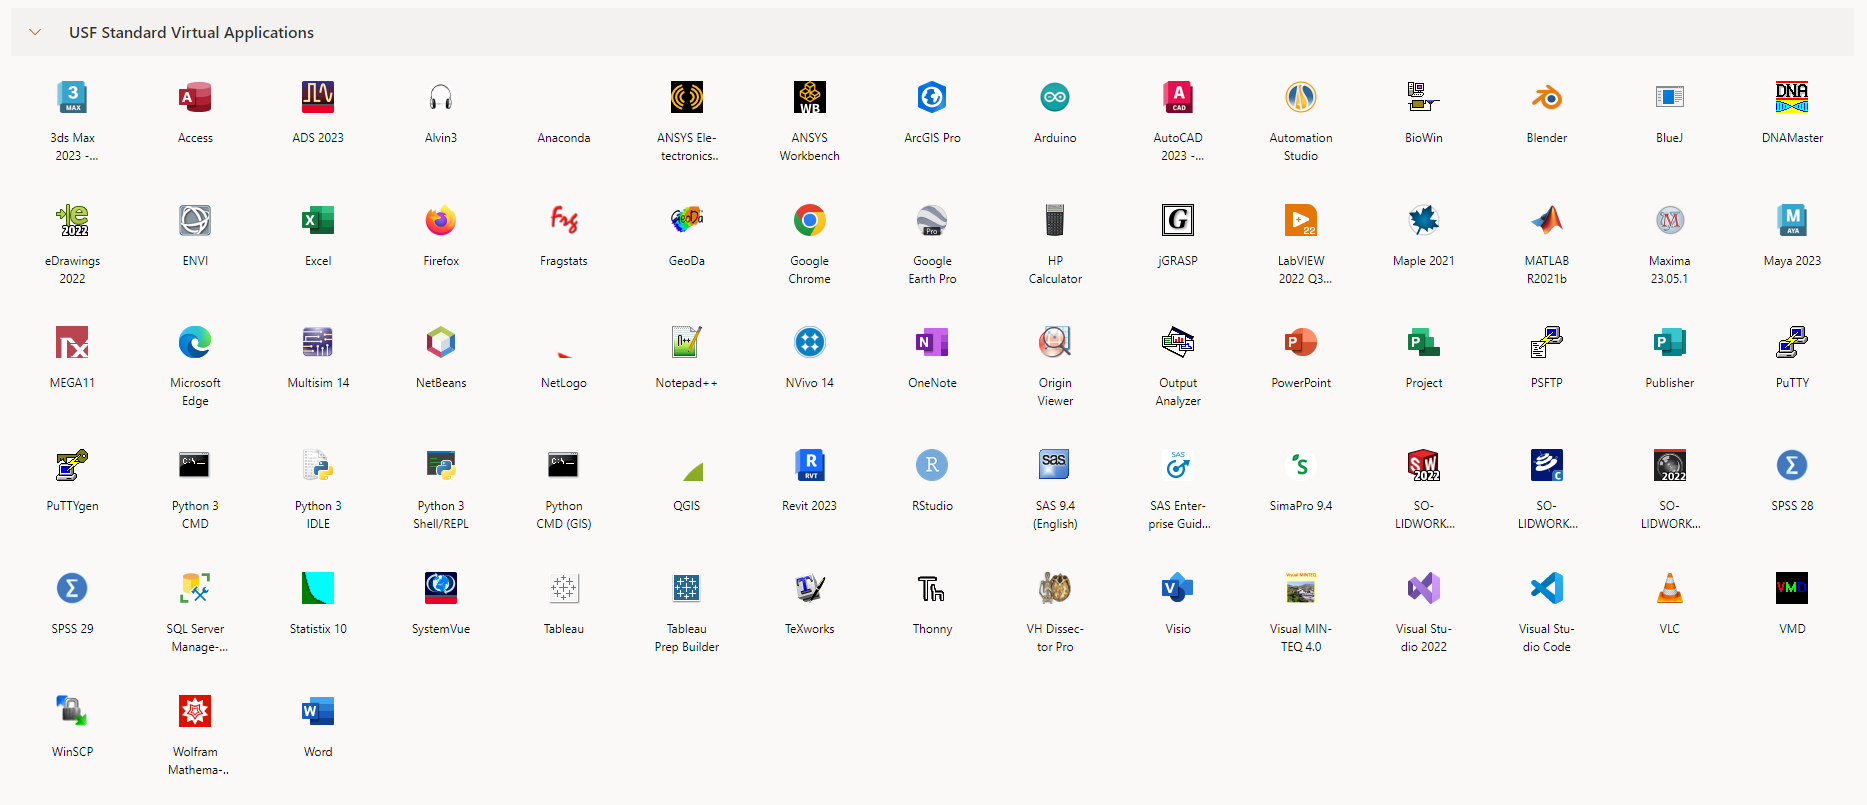The image size is (1867, 805).
Task: Open MEGA11 icon
Action: (72, 343)
